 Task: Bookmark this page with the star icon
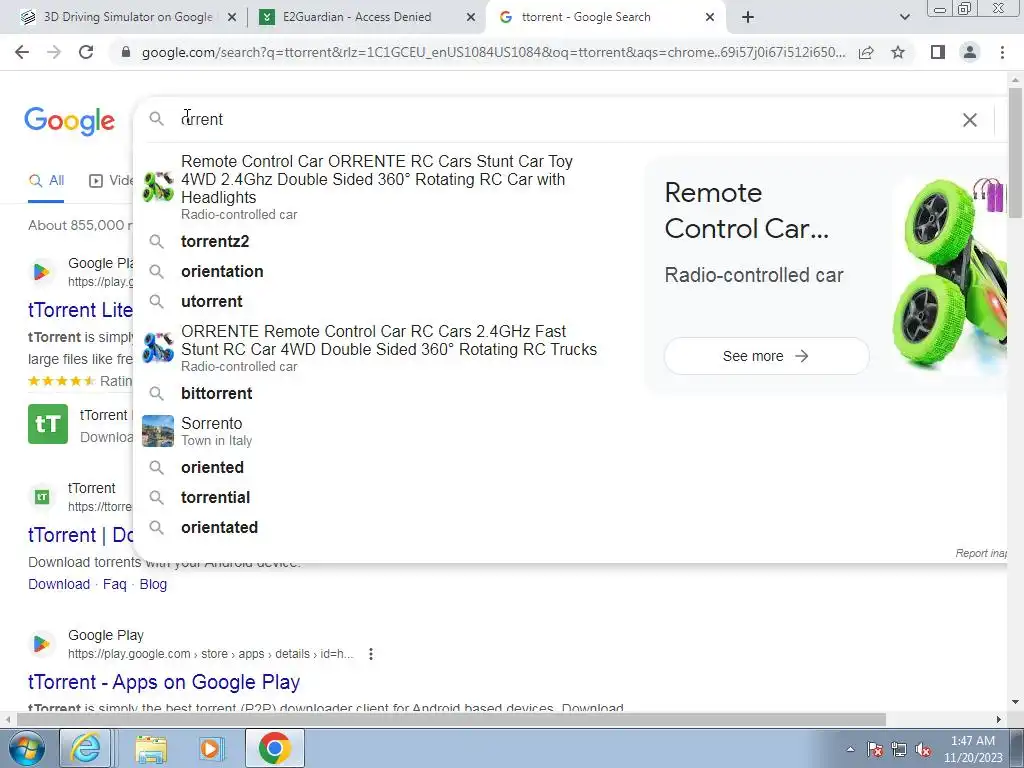tap(898, 52)
